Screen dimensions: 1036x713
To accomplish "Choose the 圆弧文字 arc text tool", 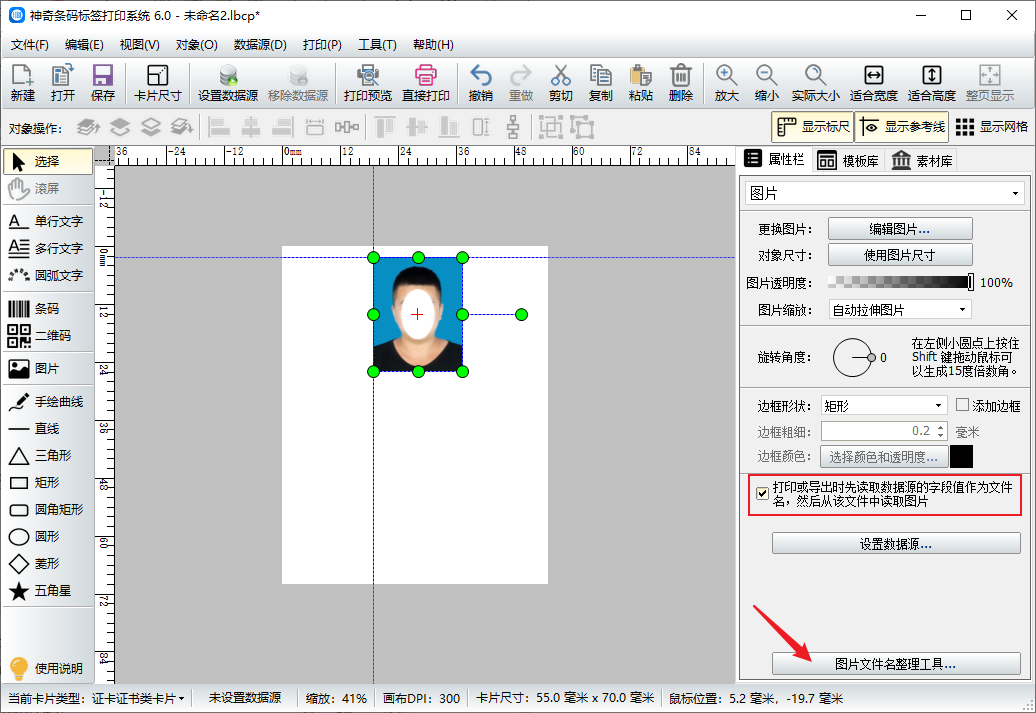I will [x=46, y=275].
